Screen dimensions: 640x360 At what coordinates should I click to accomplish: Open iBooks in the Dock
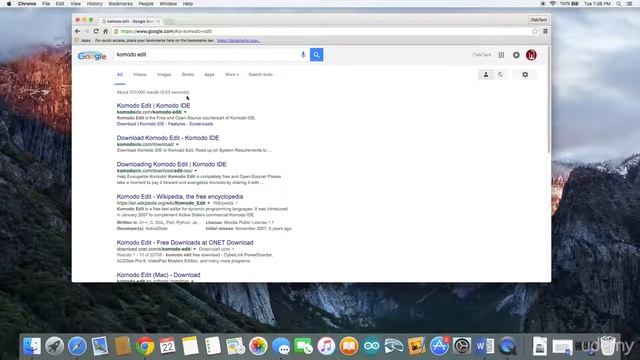click(x=349, y=346)
